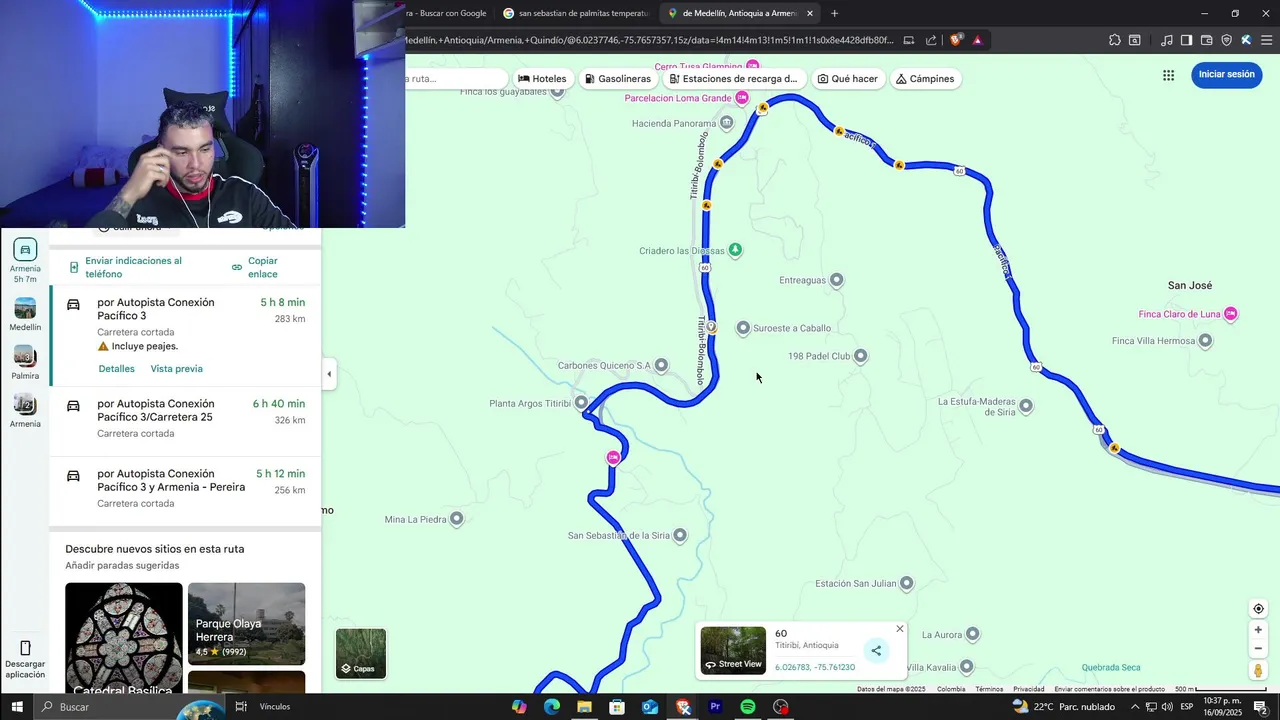Center map on my location

click(1258, 609)
